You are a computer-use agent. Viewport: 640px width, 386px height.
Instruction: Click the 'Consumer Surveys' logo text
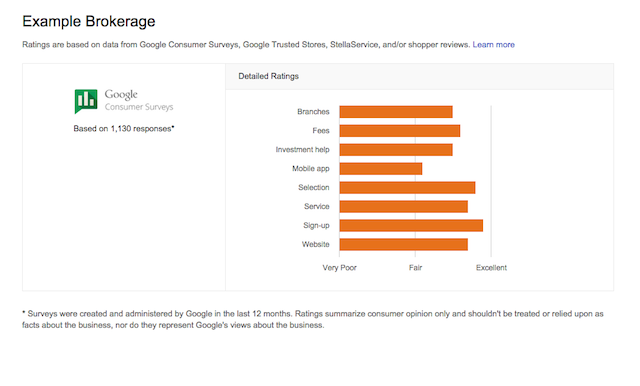tap(139, 107)
